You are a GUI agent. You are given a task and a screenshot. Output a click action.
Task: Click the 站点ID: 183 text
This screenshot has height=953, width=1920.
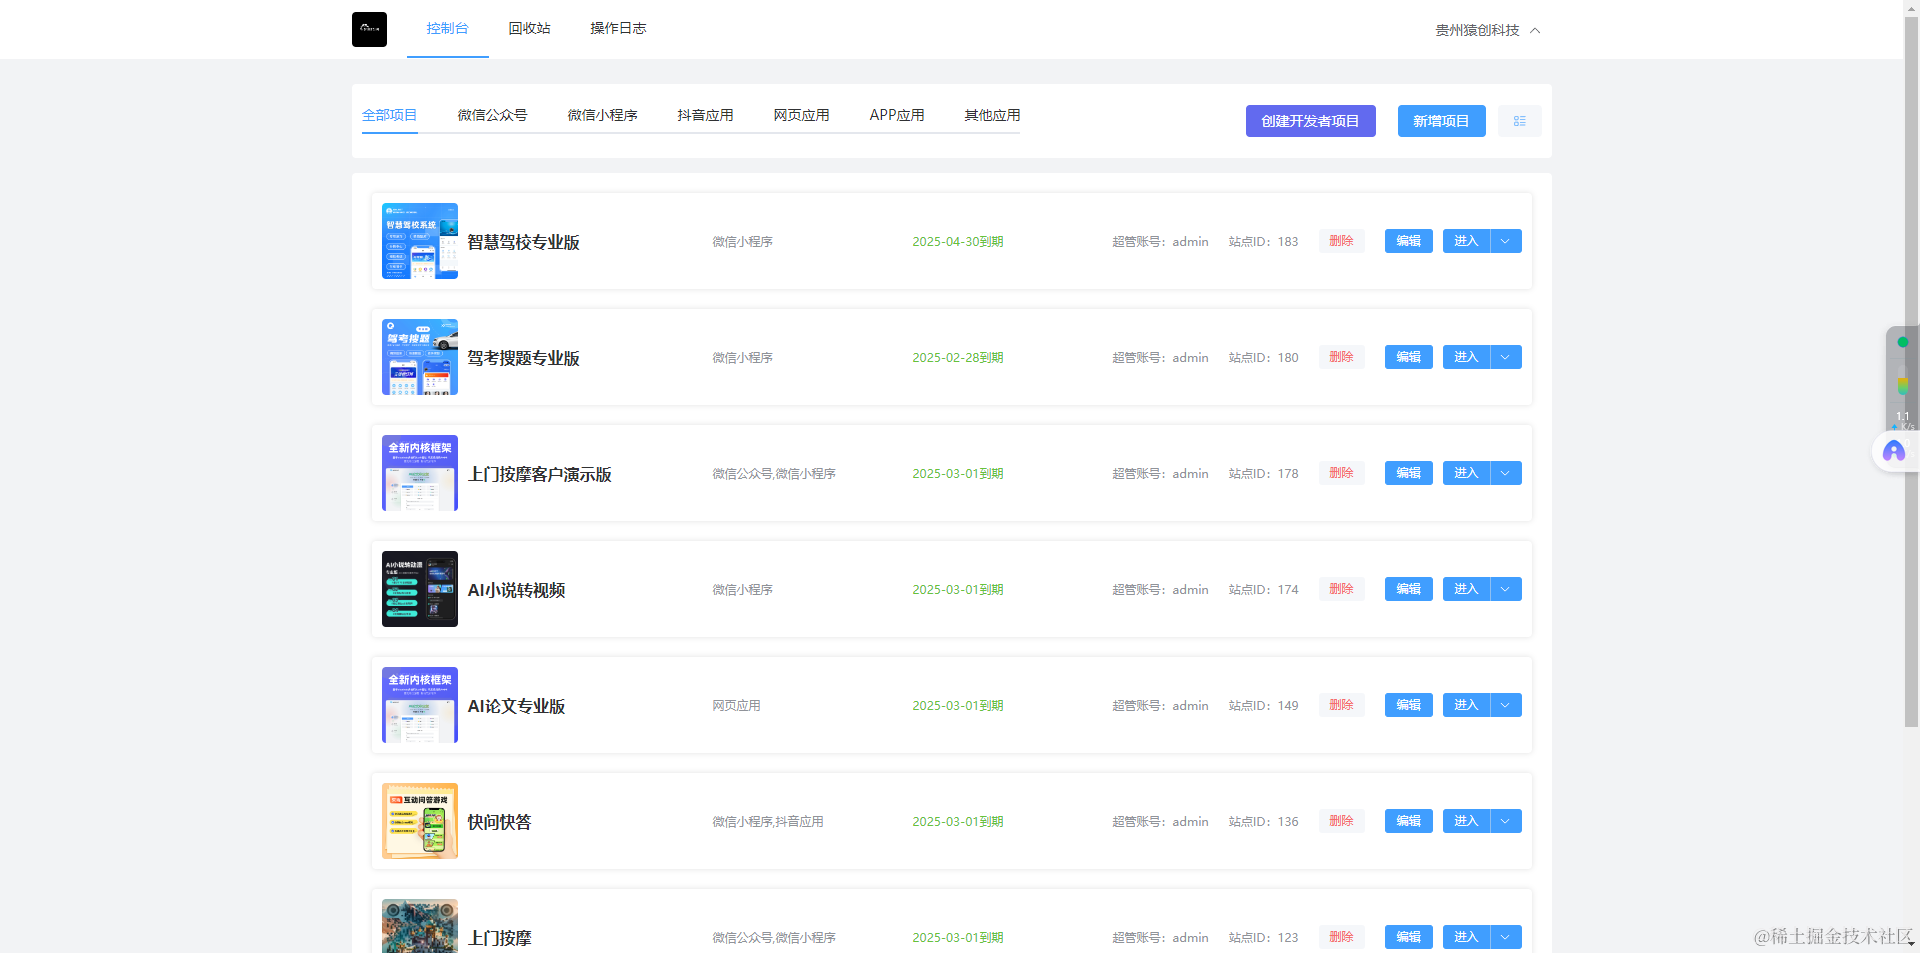tap(1263, 242)
